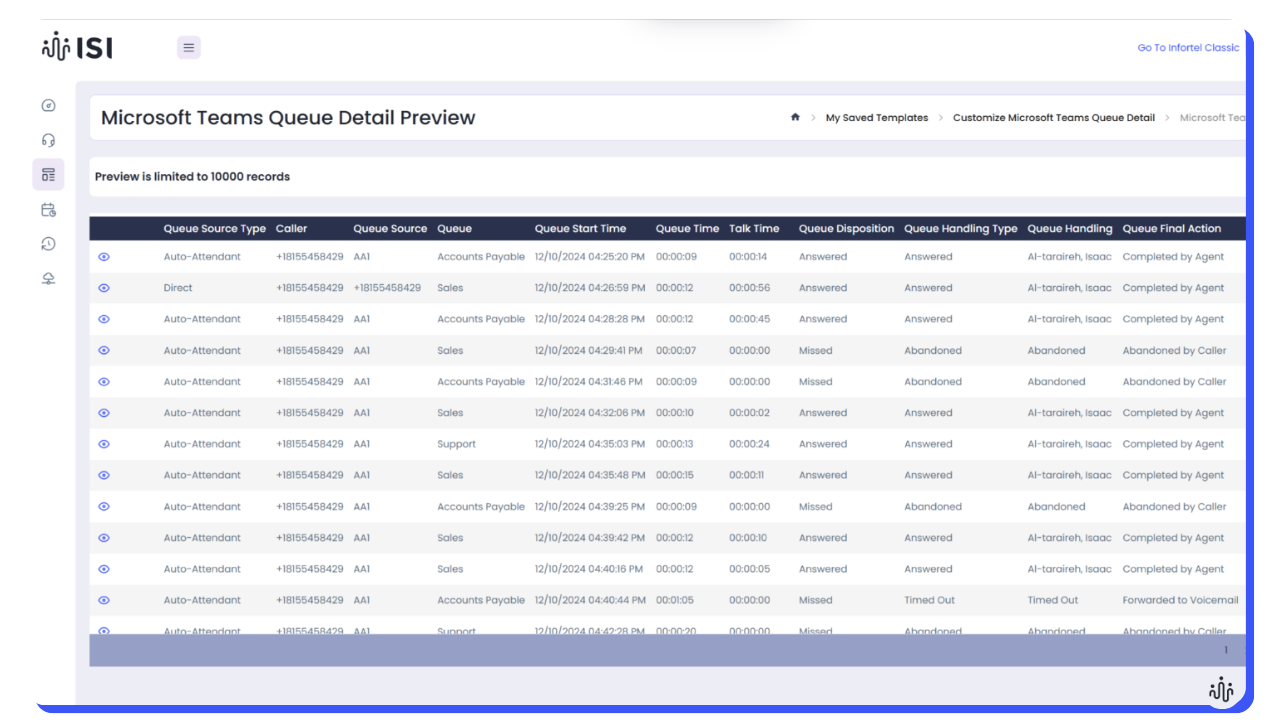
Task: Click the Queue Source Type column header
Action: (x=215, y=229)
